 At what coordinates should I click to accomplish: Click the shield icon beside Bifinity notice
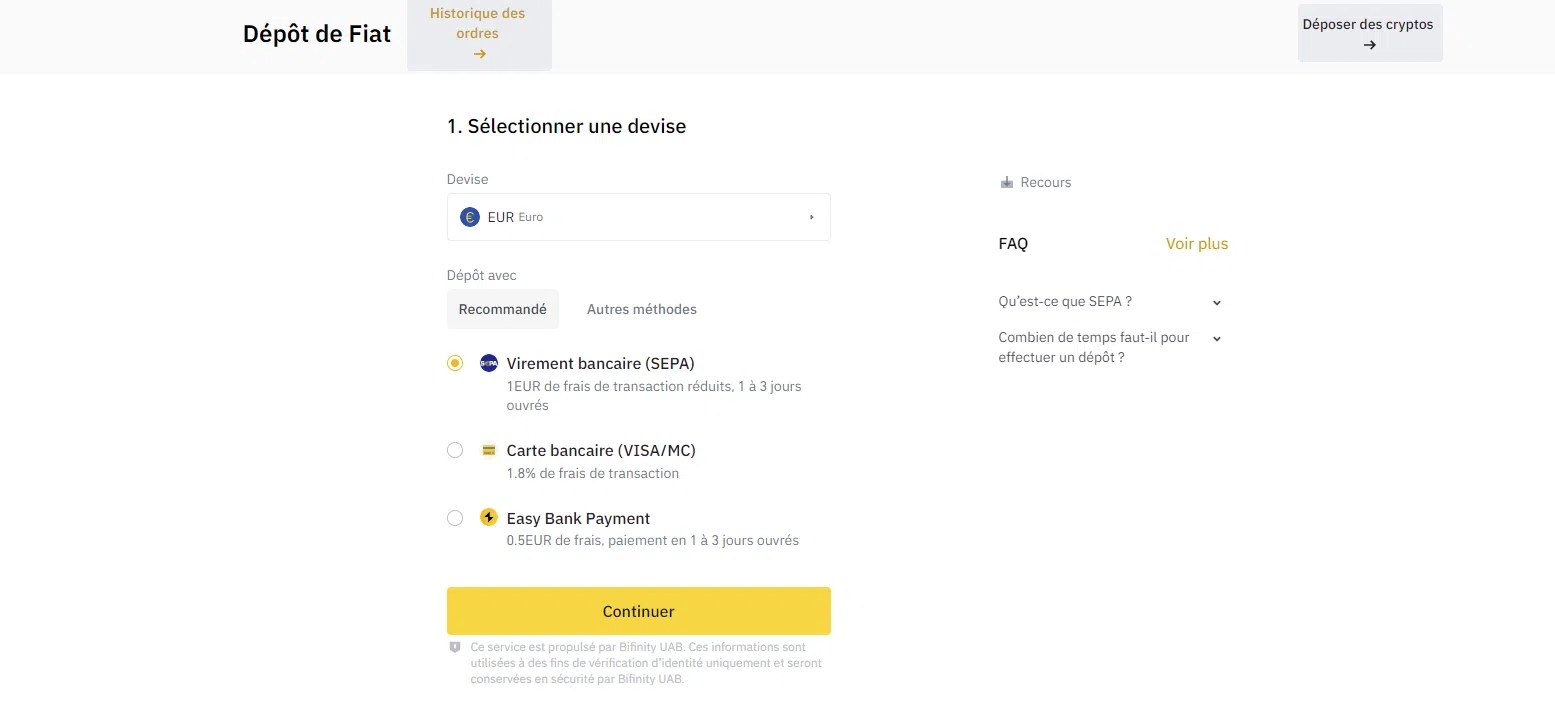point(455,647)
